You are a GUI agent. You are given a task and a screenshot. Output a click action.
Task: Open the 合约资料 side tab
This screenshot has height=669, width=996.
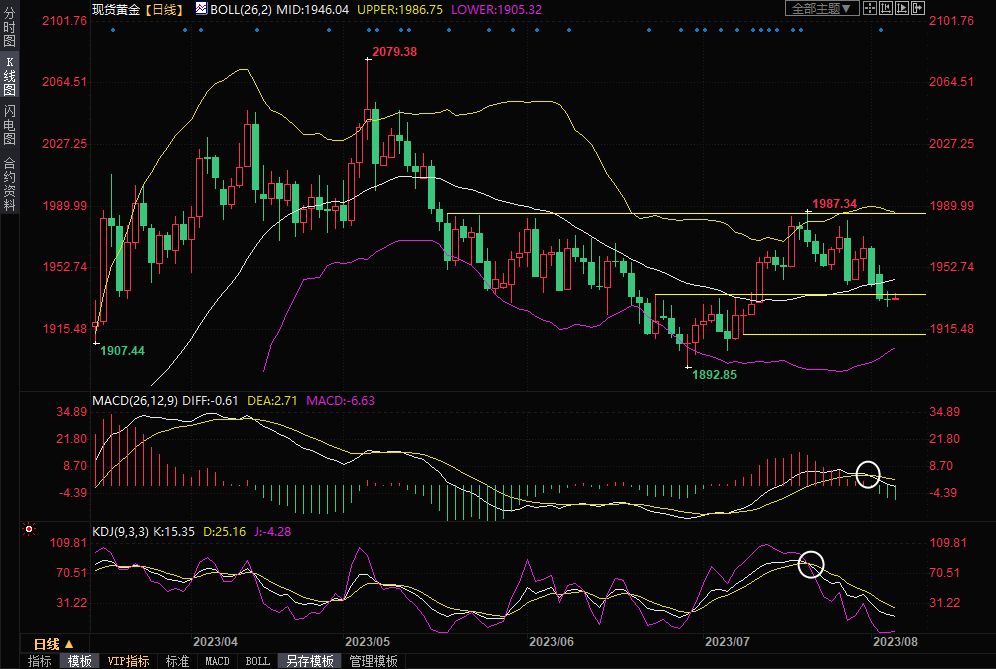(x=9, y=183)
